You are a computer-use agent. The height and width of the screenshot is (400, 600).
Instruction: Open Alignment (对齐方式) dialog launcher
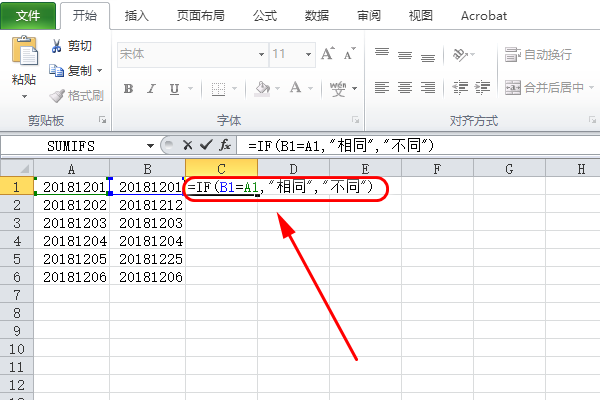click(592, 120)
